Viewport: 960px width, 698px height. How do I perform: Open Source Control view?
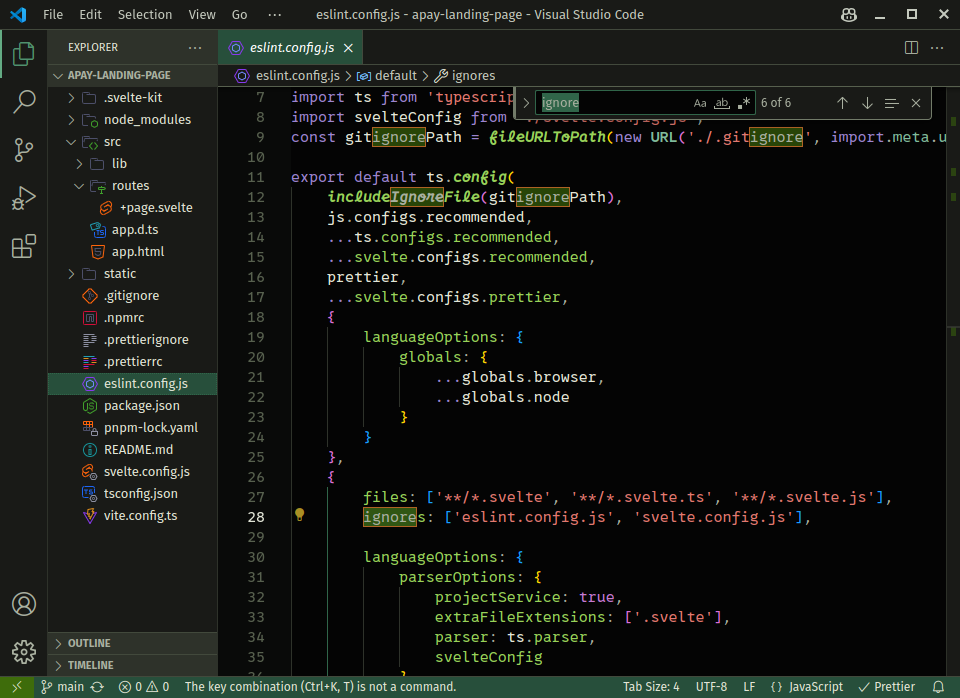click(23, 149)
